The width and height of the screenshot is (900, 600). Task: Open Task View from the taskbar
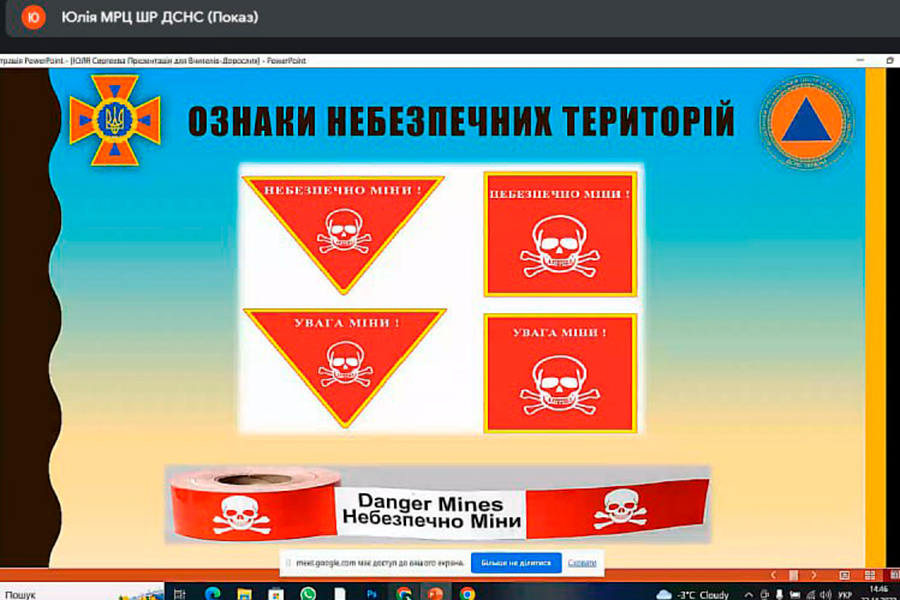pyautogui.click(x=180, y=594)
